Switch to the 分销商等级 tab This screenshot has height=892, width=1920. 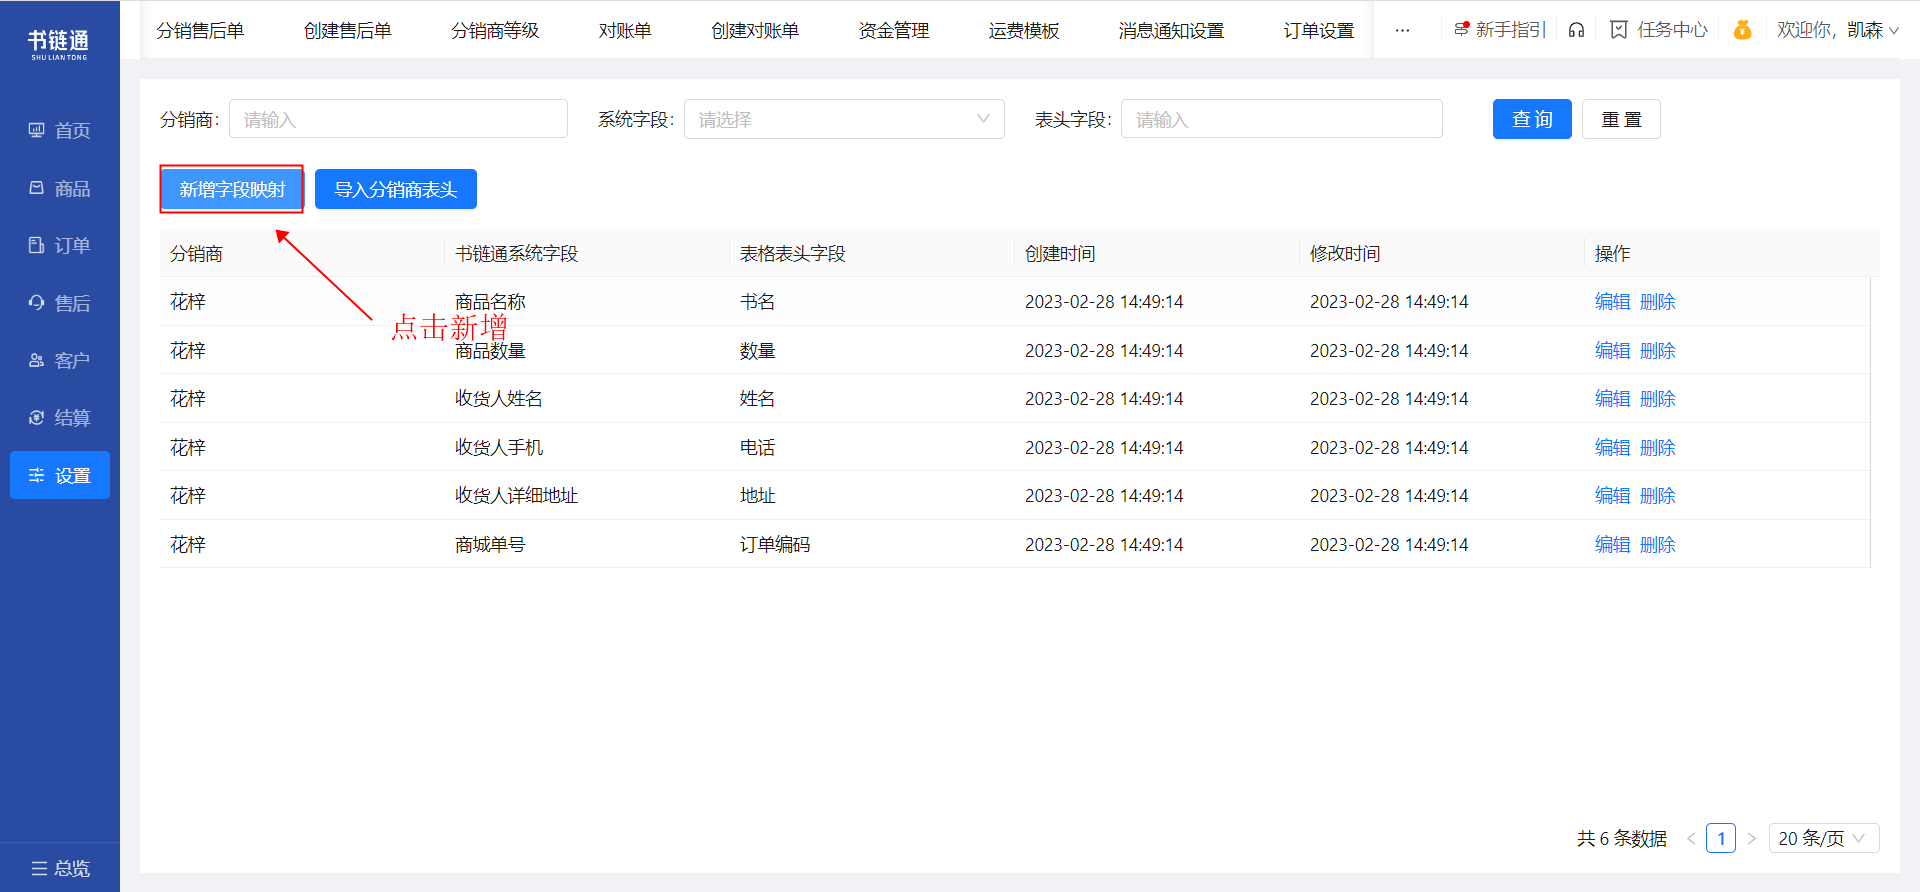pyautogui.click(x=495, y=30)
